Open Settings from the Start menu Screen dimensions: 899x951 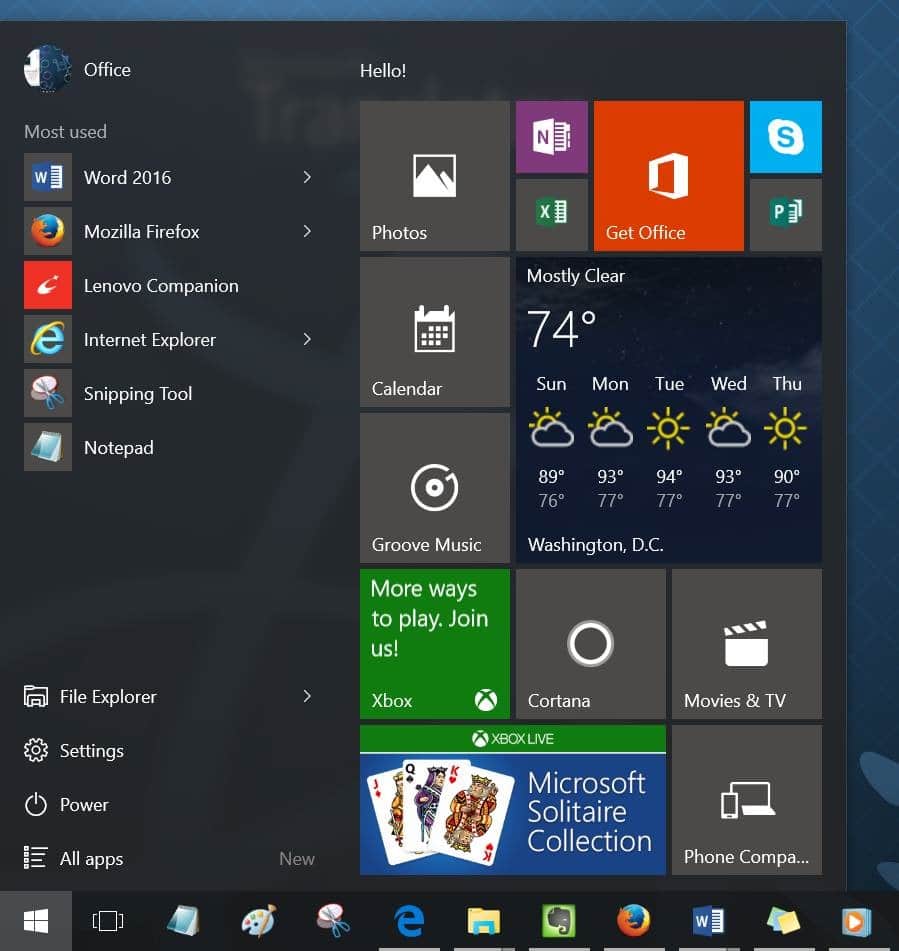(93, 750)
